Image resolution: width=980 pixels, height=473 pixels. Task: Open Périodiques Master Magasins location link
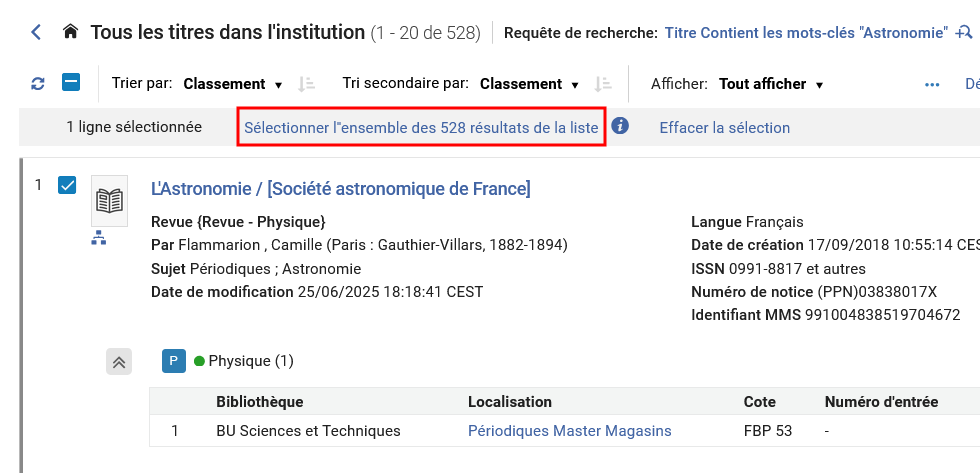(569, 431)
